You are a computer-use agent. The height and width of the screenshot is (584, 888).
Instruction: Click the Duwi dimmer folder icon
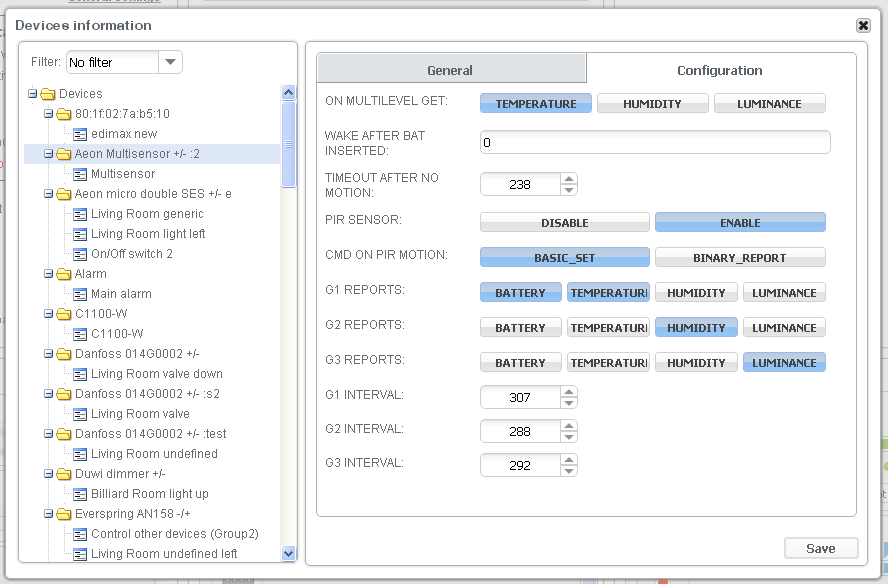tap(65, 474)
